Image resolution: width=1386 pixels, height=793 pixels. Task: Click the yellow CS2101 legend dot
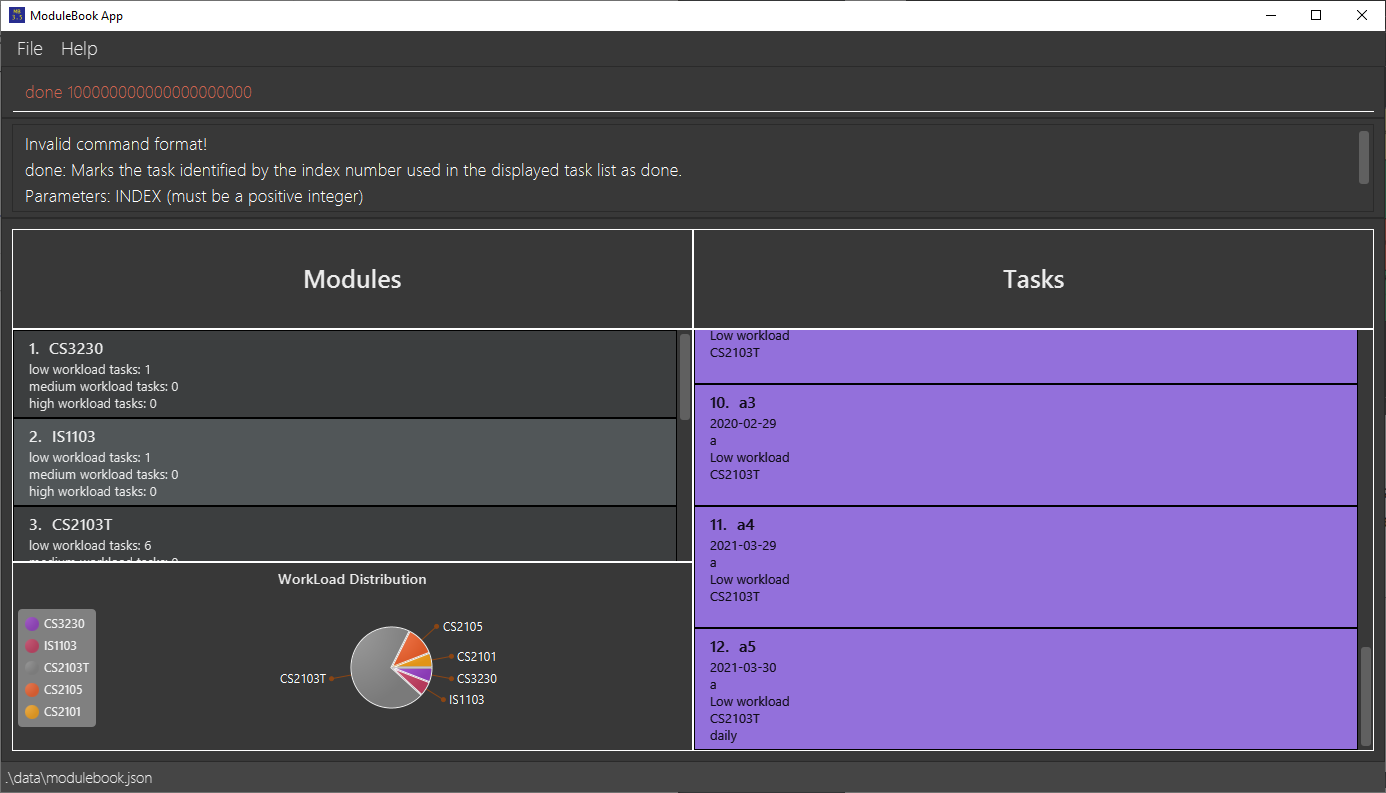pyautogui.click(x=32, y=712)
